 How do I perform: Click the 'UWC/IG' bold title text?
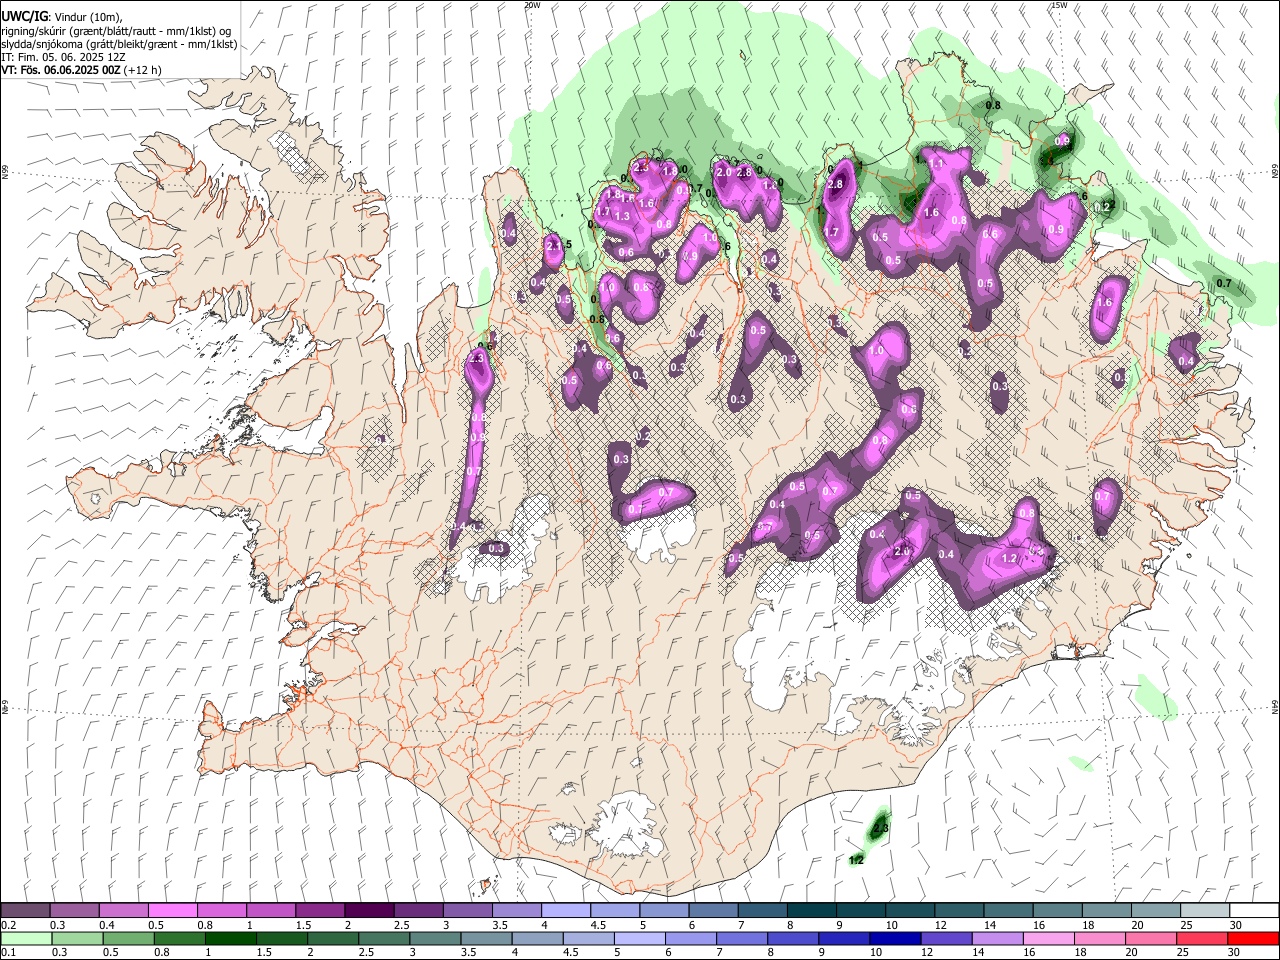pyautogui.click(x=24, y=16)
